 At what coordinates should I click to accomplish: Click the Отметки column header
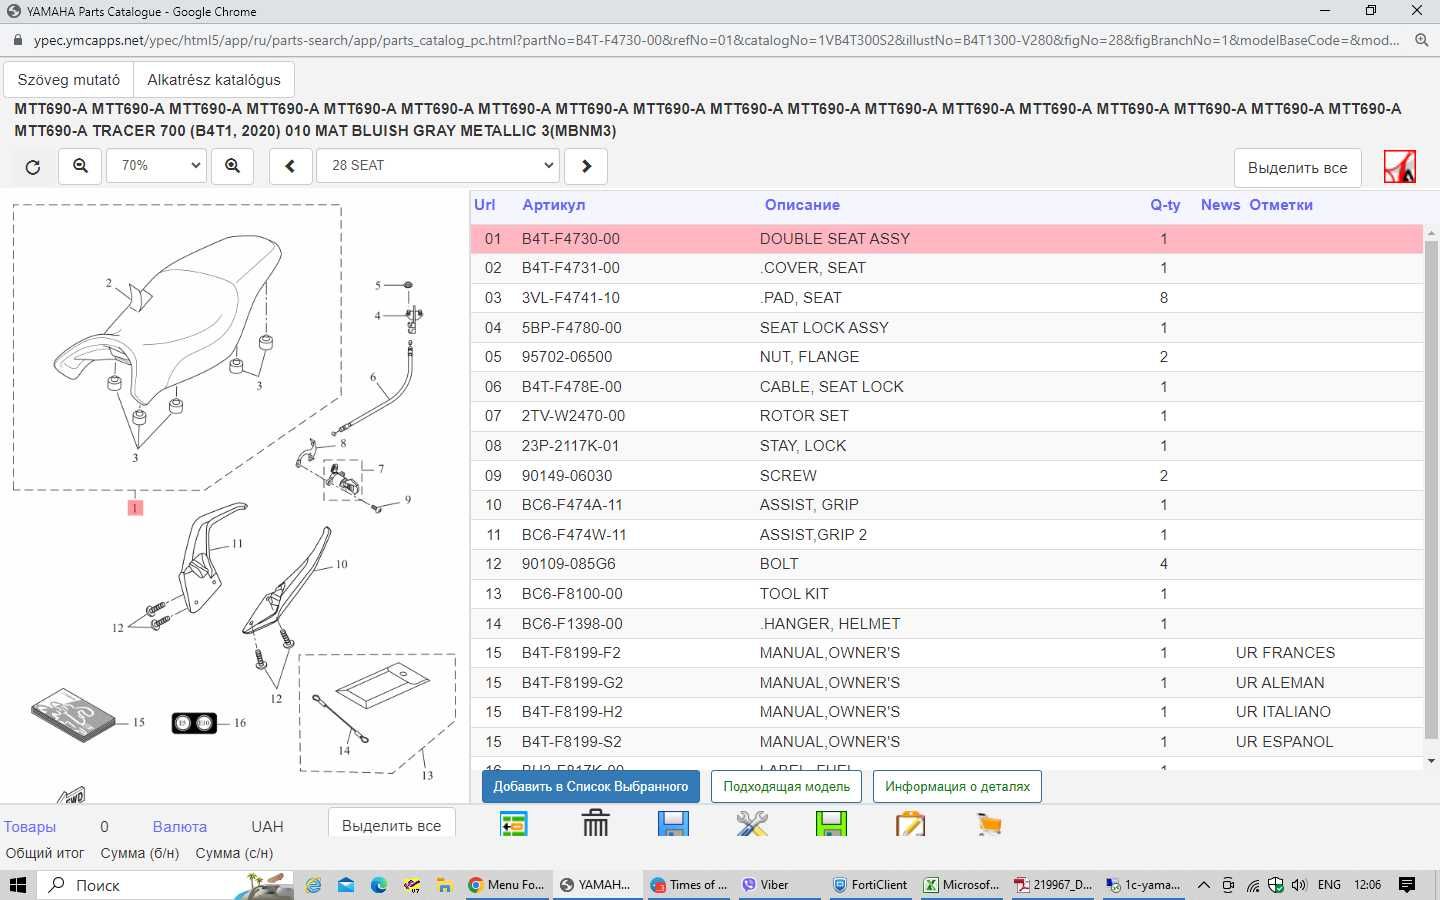click(x=1281, y=205)
